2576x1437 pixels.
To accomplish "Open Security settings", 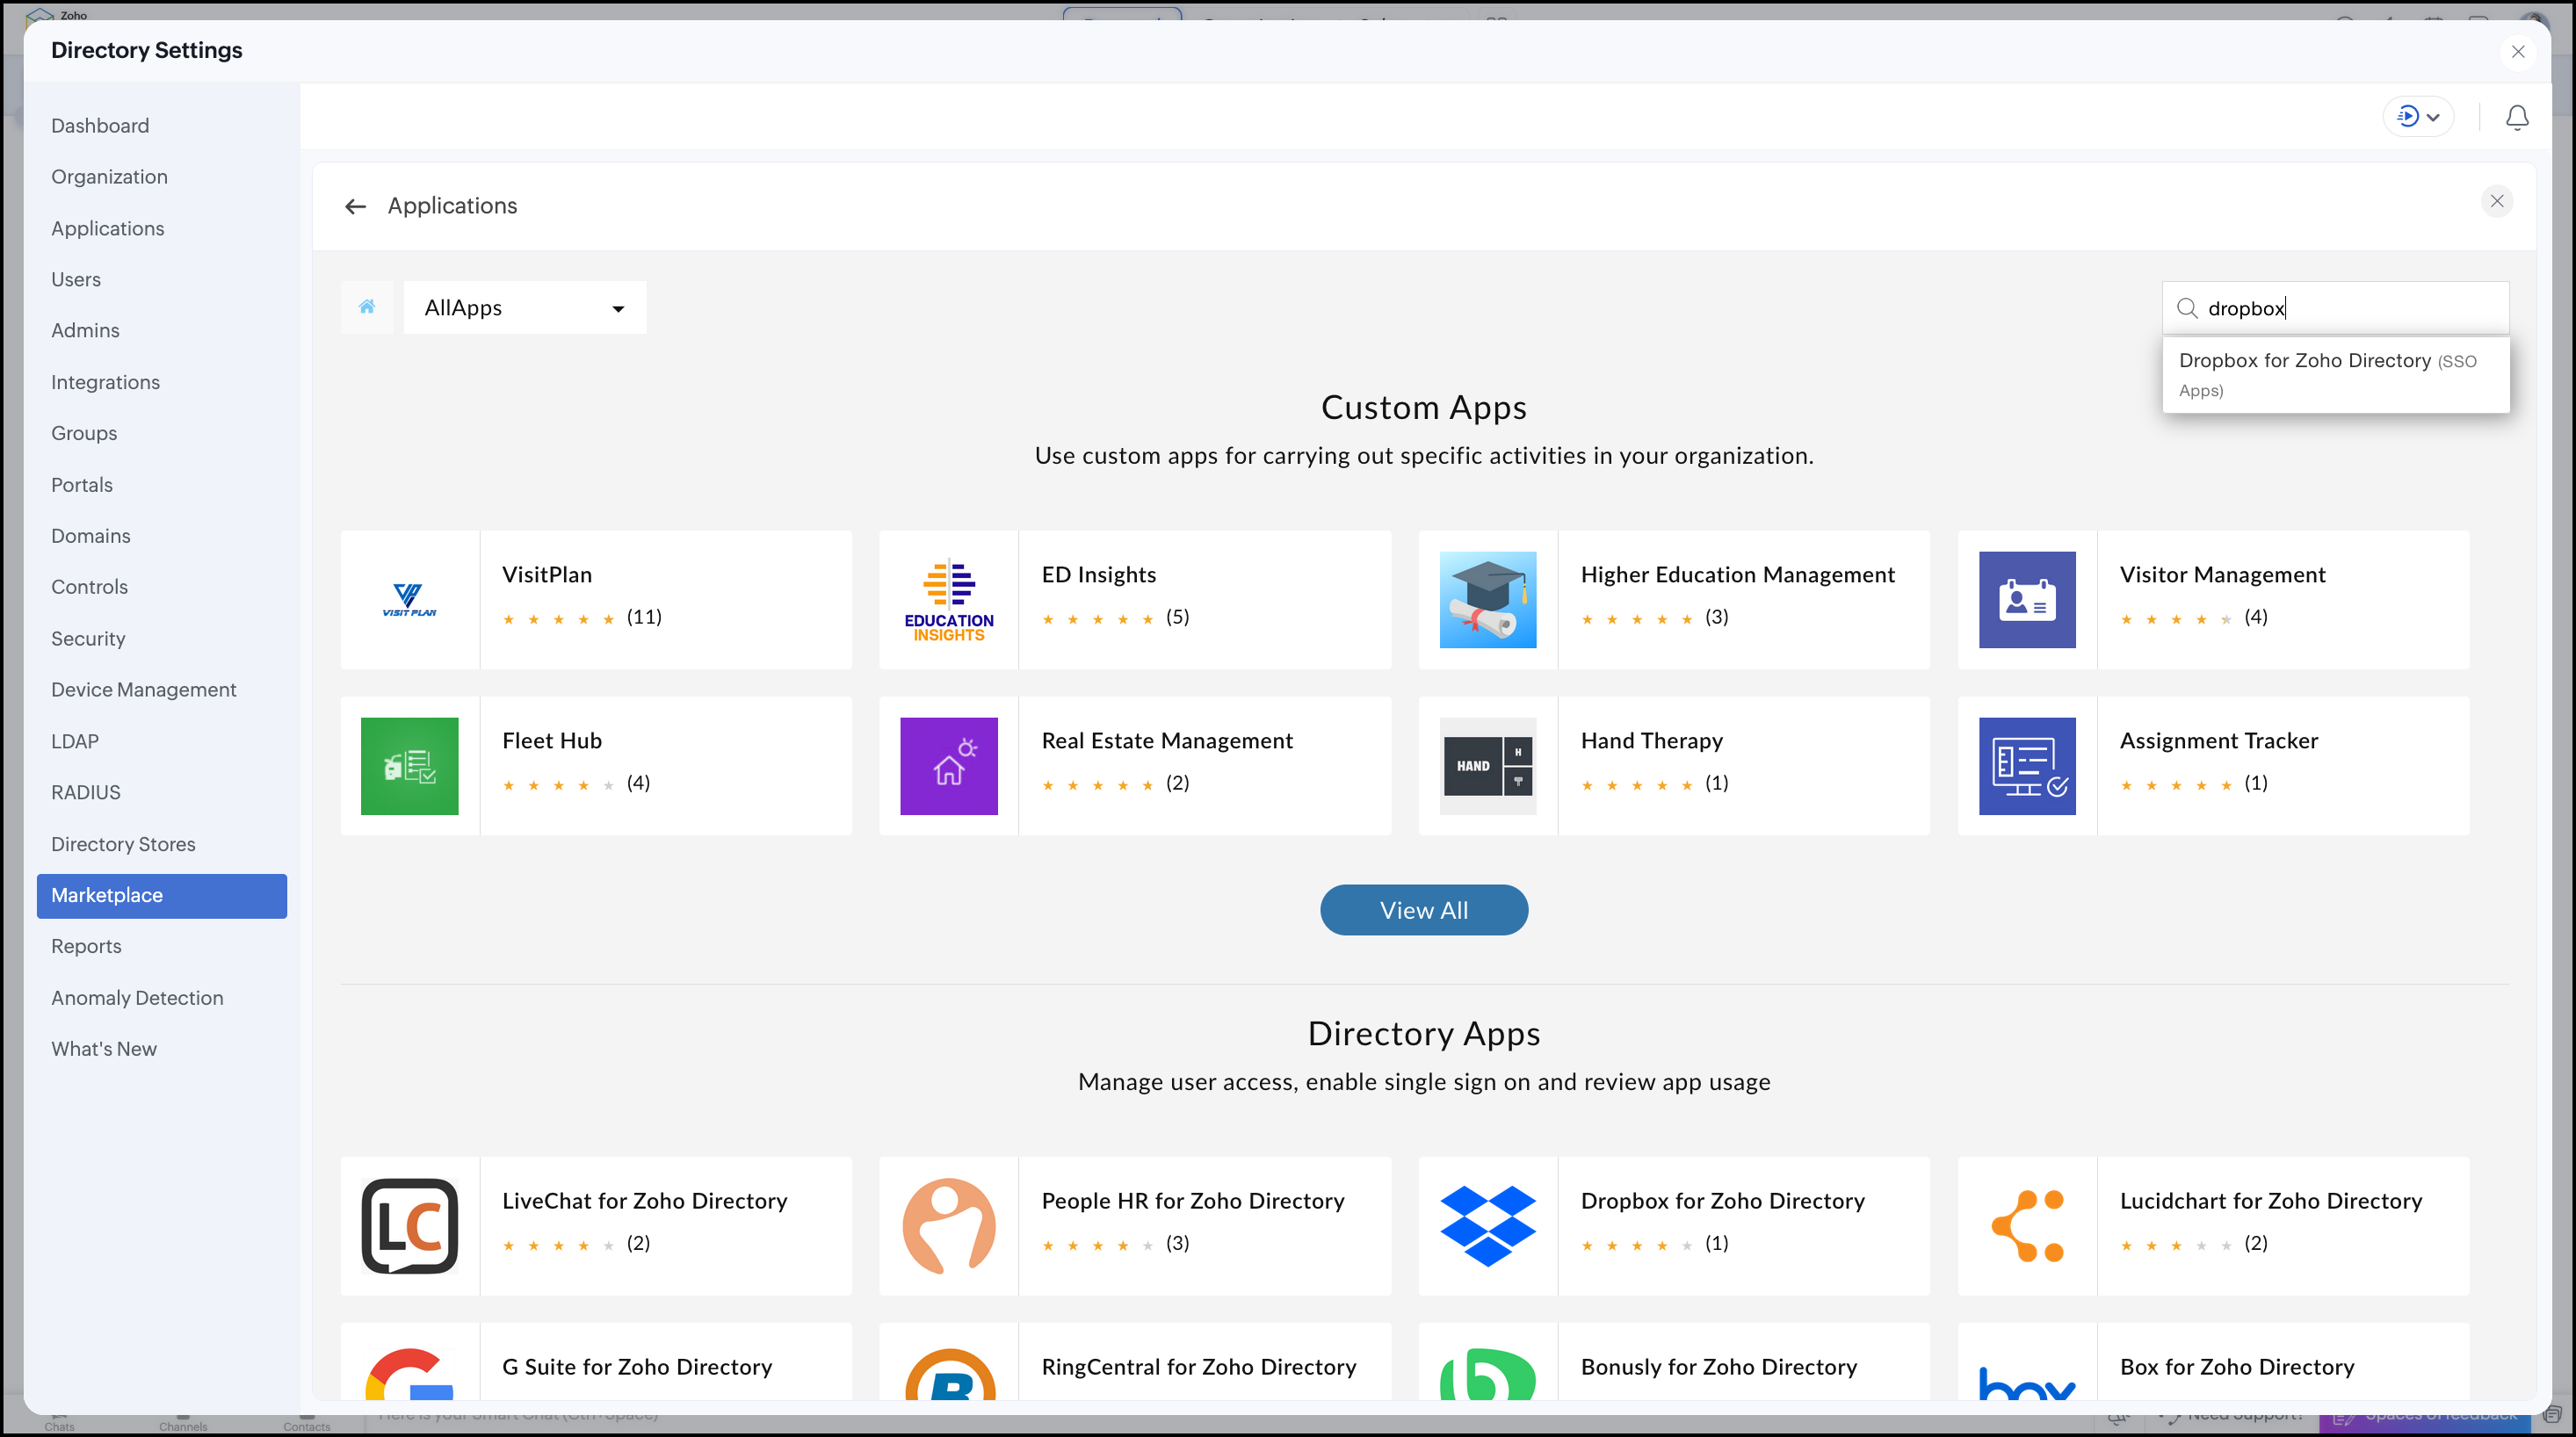I will (88, 639).
